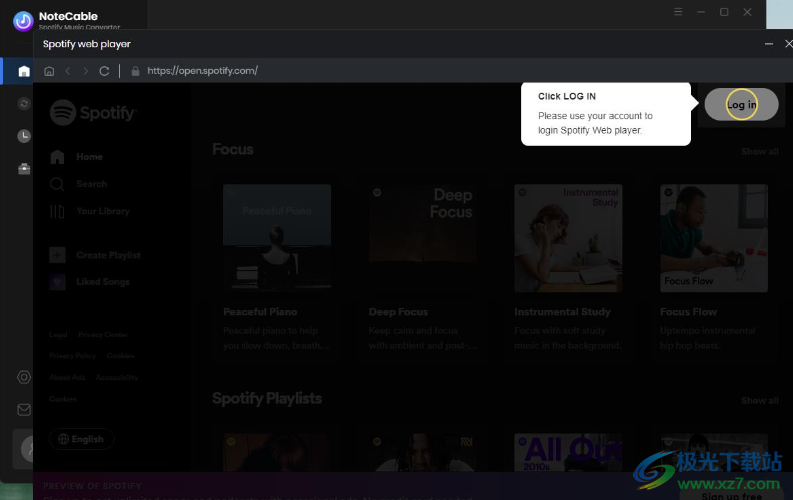793x500 pixels.
Task: Open the Deep Focus cover thumbnail
Action: pyautogui.click(x=422, y=238)
